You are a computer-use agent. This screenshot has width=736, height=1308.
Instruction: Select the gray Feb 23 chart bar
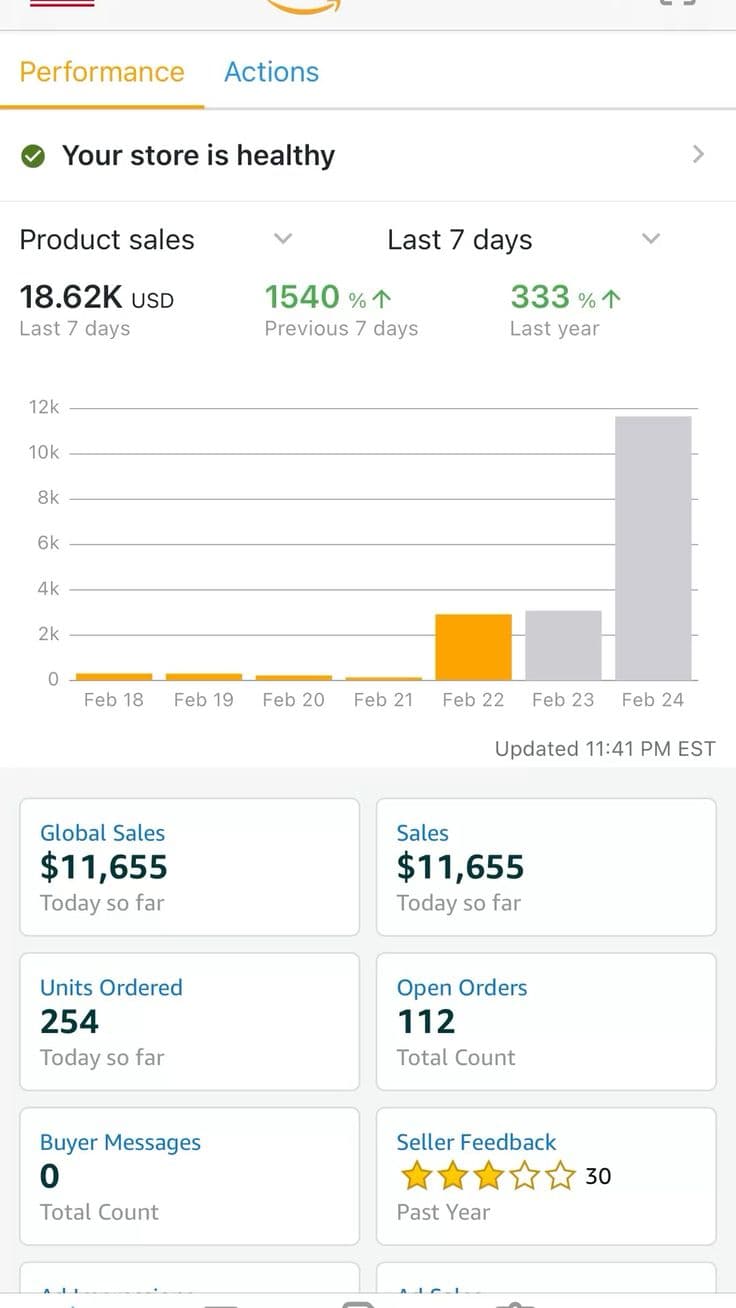pos(563,645)
